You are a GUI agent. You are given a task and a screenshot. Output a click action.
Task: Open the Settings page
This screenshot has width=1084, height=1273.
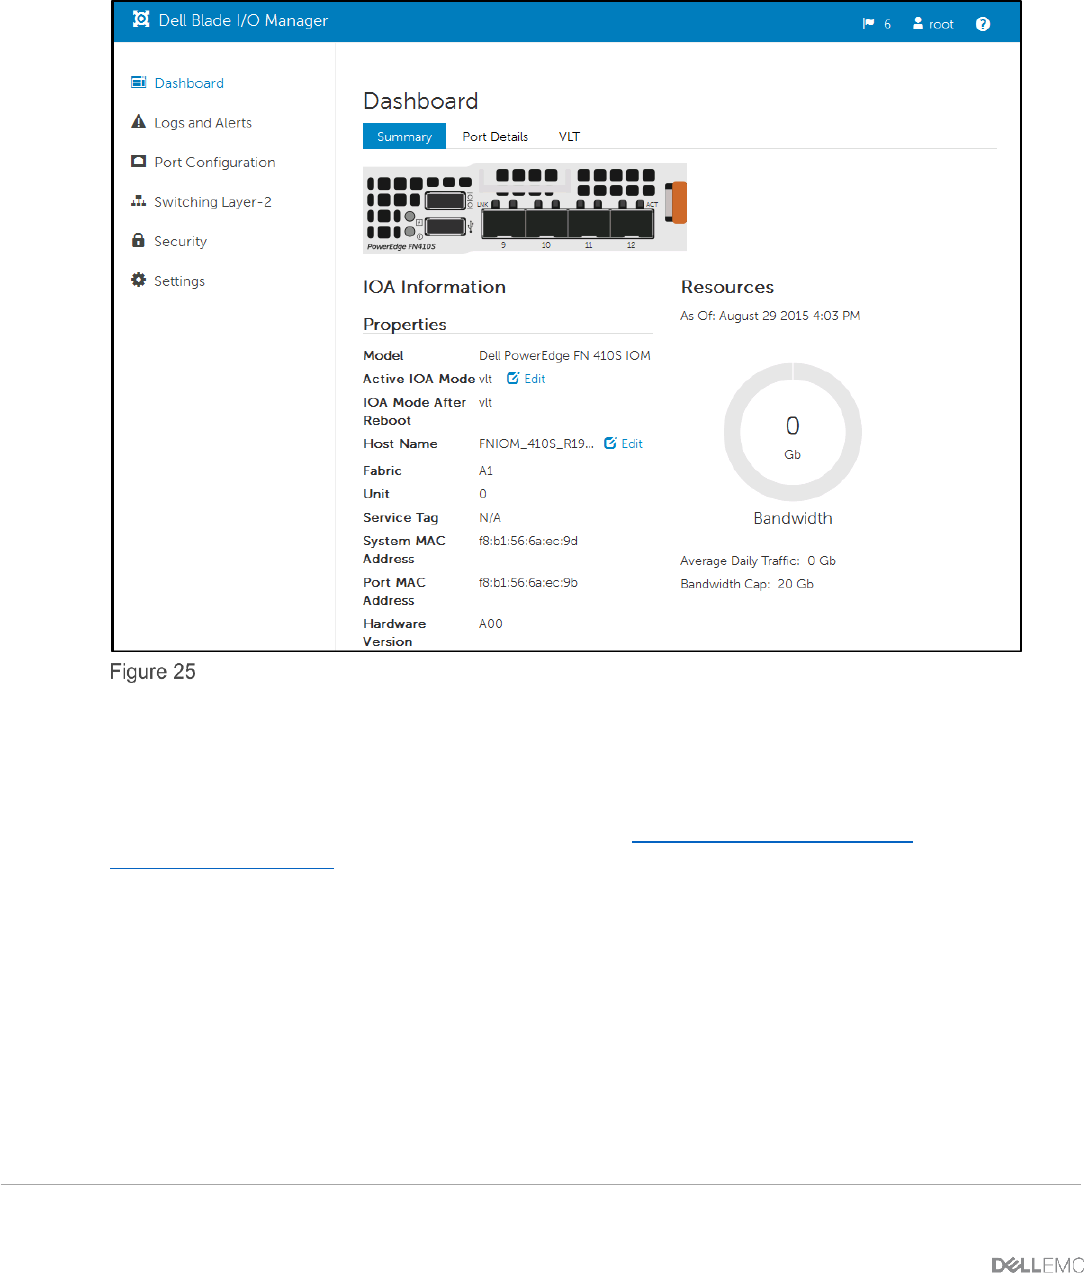click(x=179, y=281)
